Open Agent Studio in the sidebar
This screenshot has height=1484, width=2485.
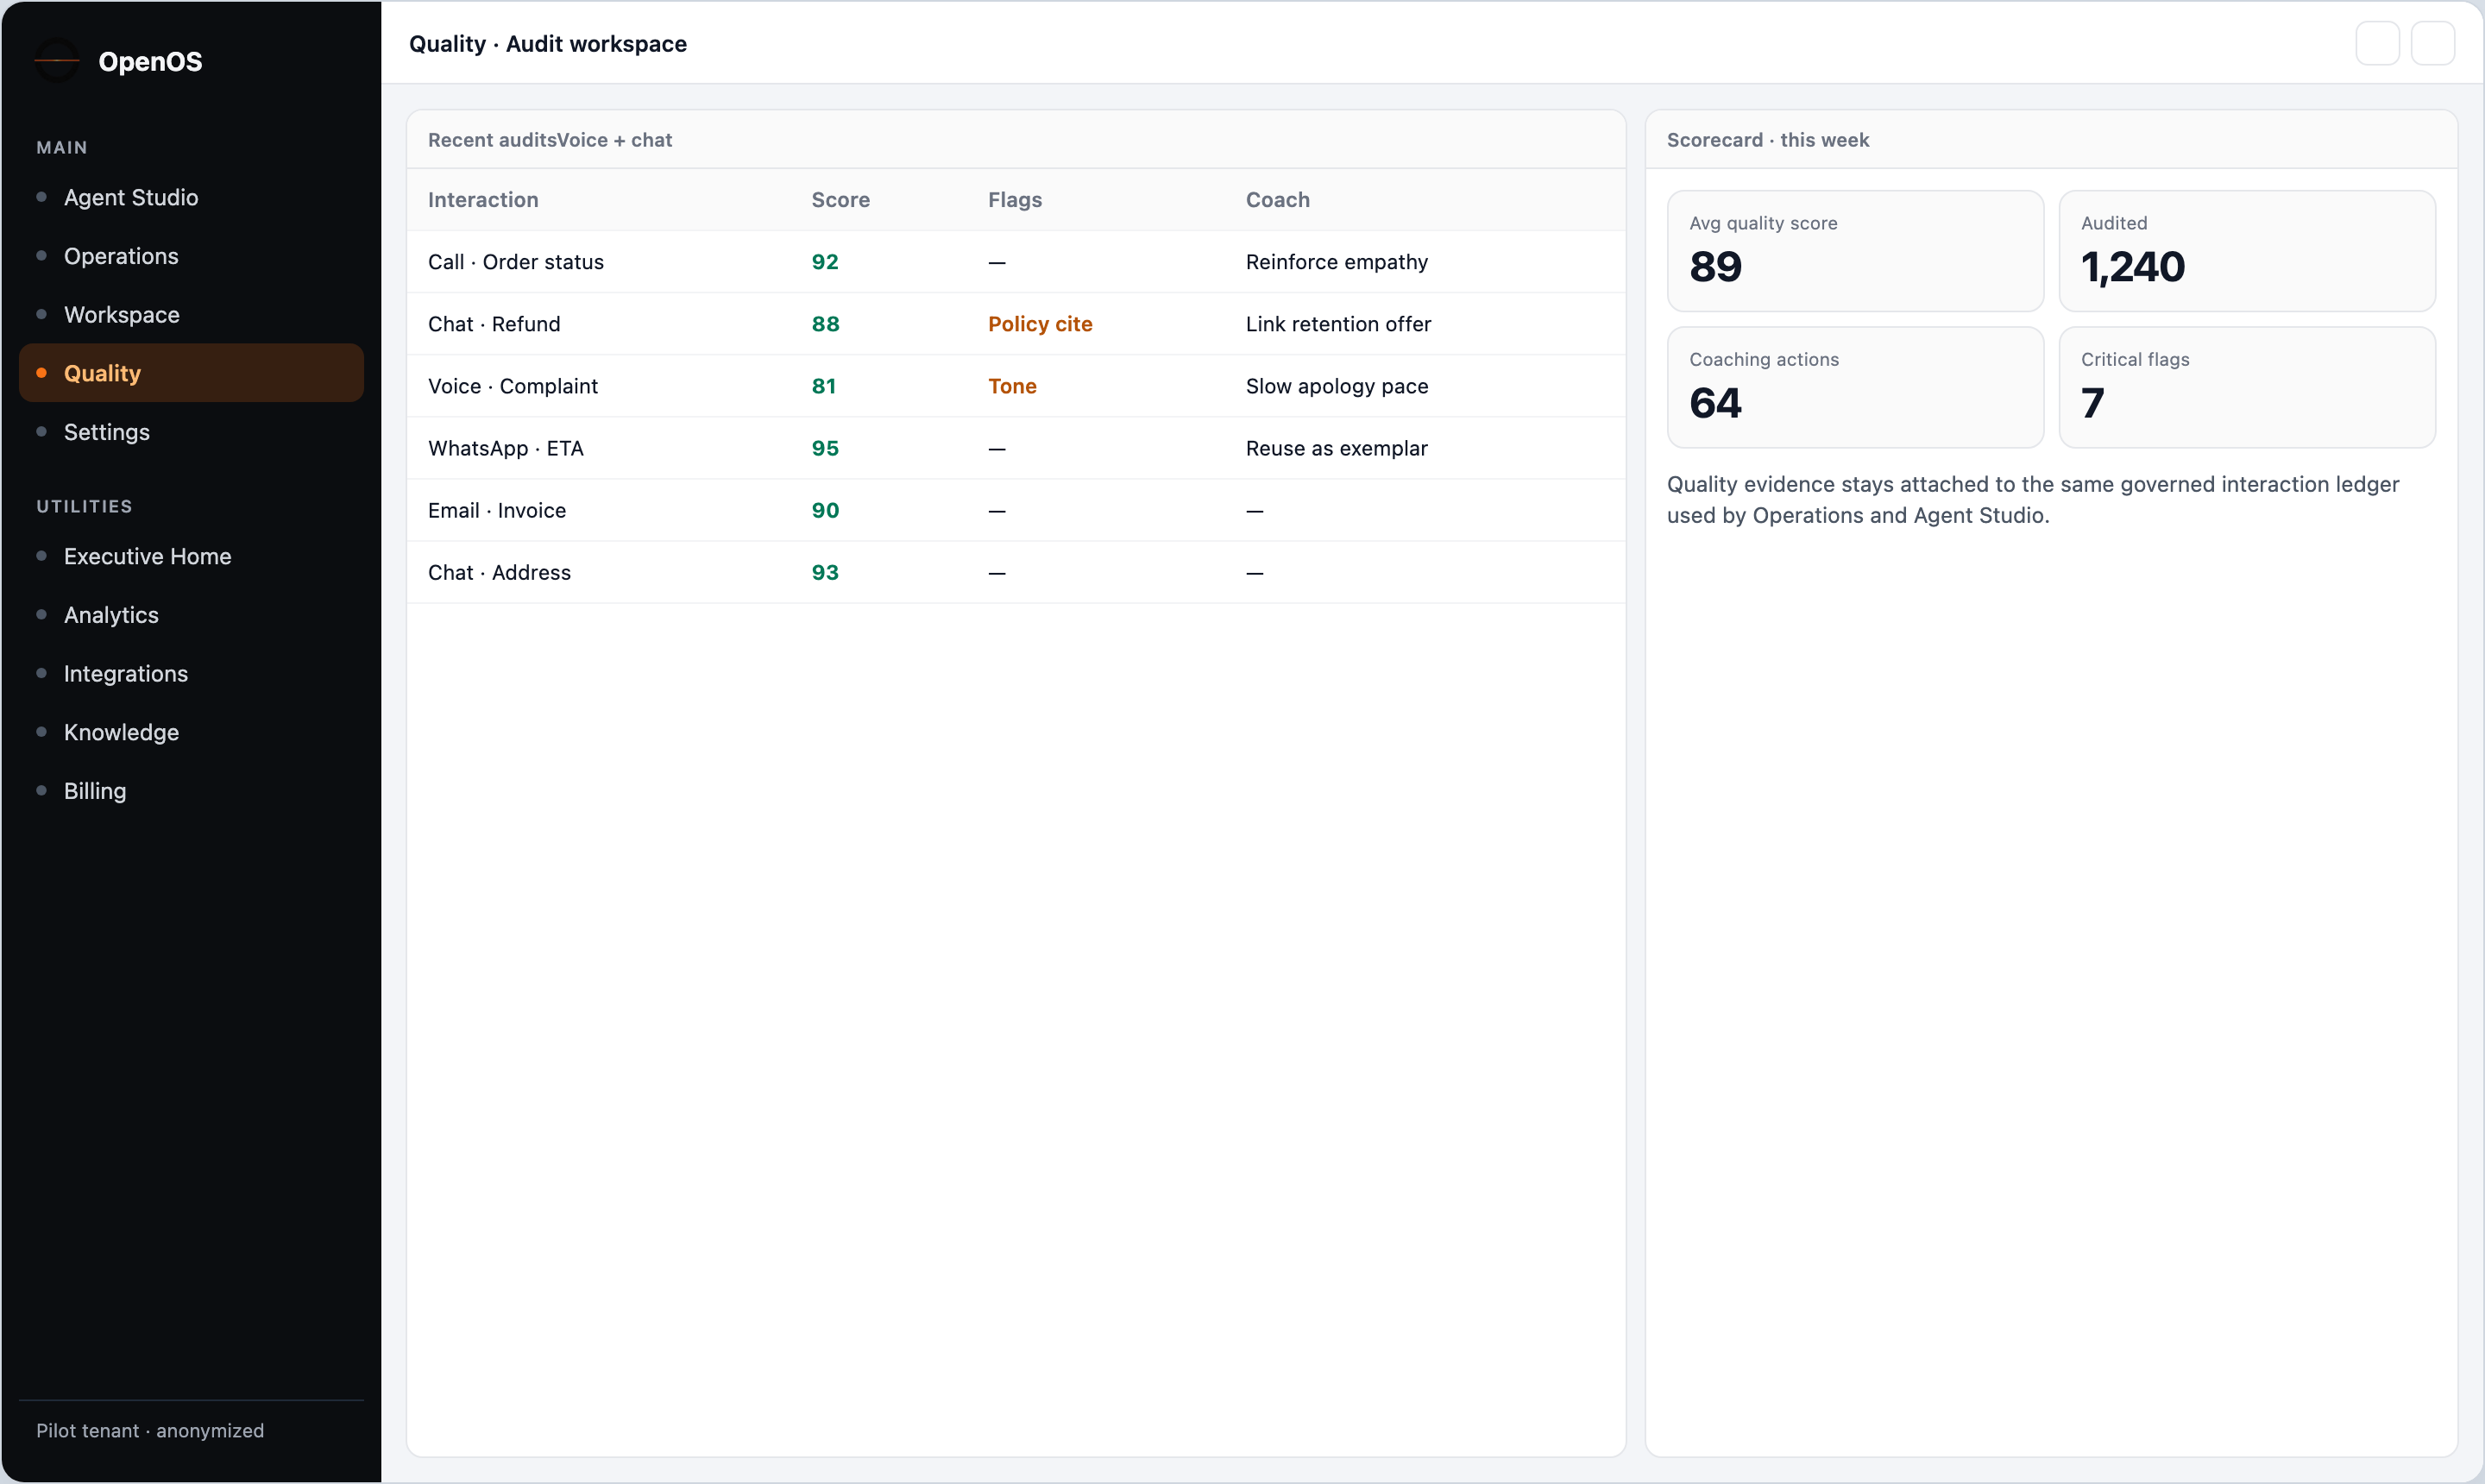click(x=191, y=197)
